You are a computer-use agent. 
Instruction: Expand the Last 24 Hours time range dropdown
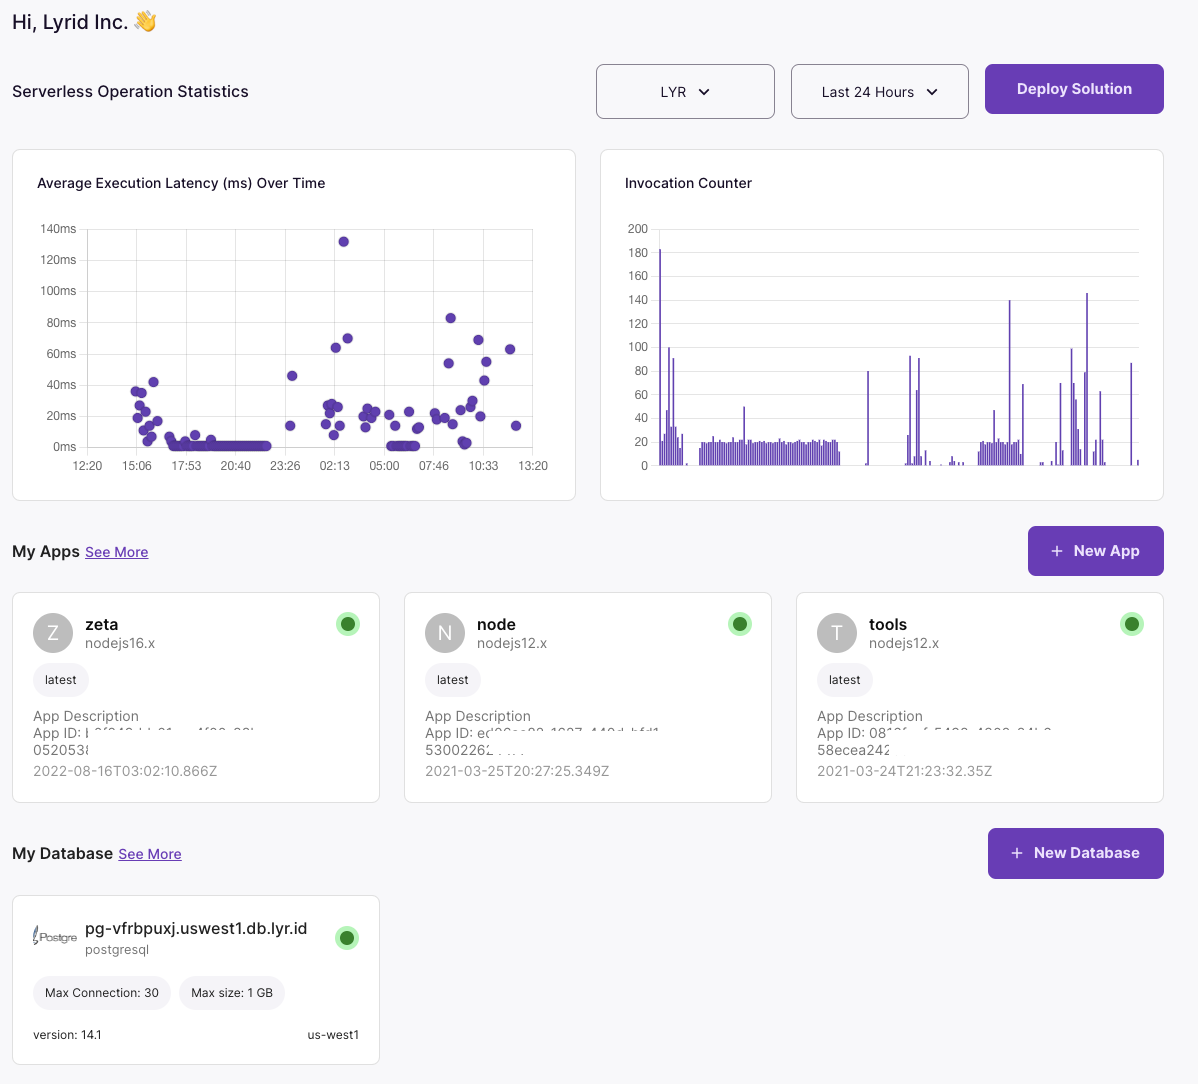pyautogui.click(x=879, y=92)
